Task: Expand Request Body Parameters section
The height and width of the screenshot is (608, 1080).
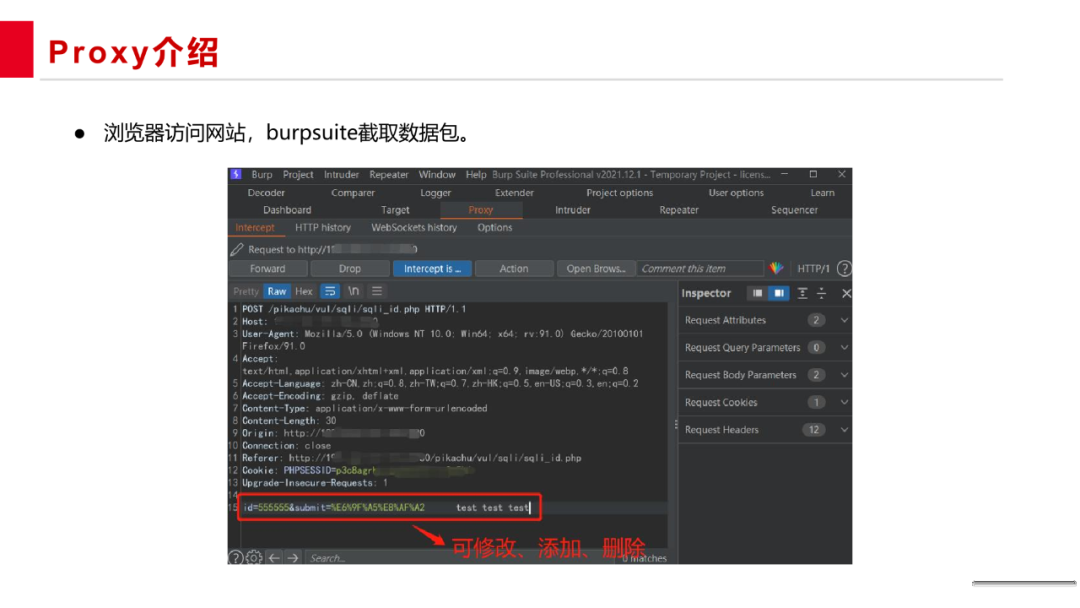Action: (x=844, y=375)
